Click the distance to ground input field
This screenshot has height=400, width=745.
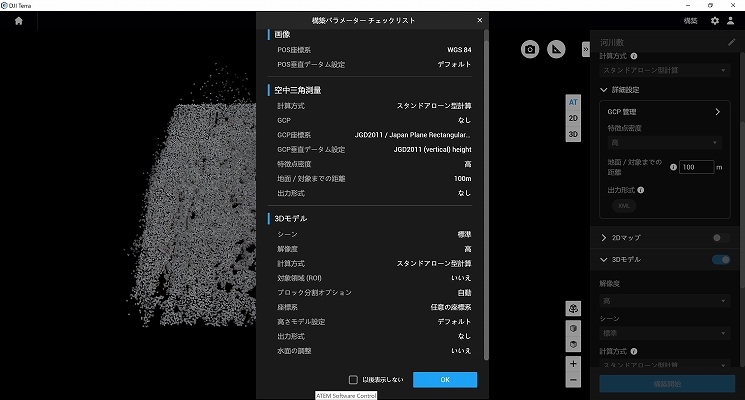click(698, 167)
